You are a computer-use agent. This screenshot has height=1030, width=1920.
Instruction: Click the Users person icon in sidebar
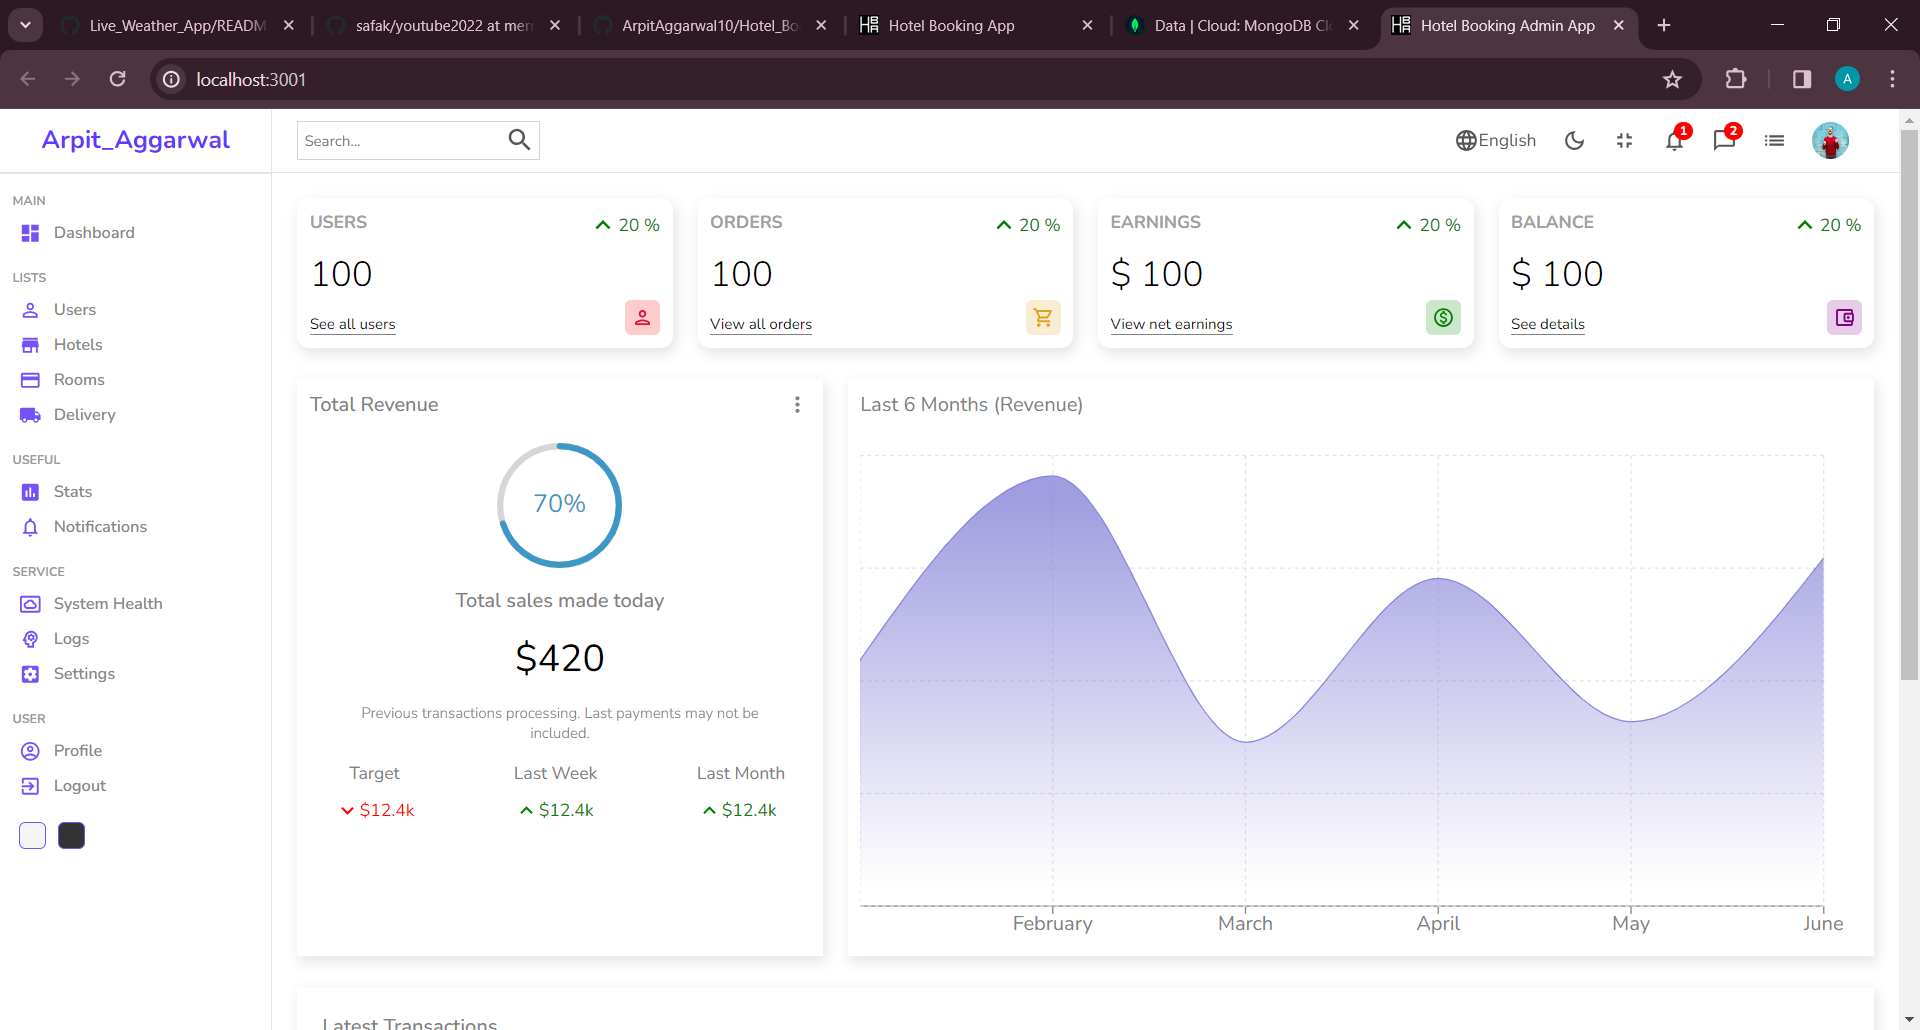point(30,310)
